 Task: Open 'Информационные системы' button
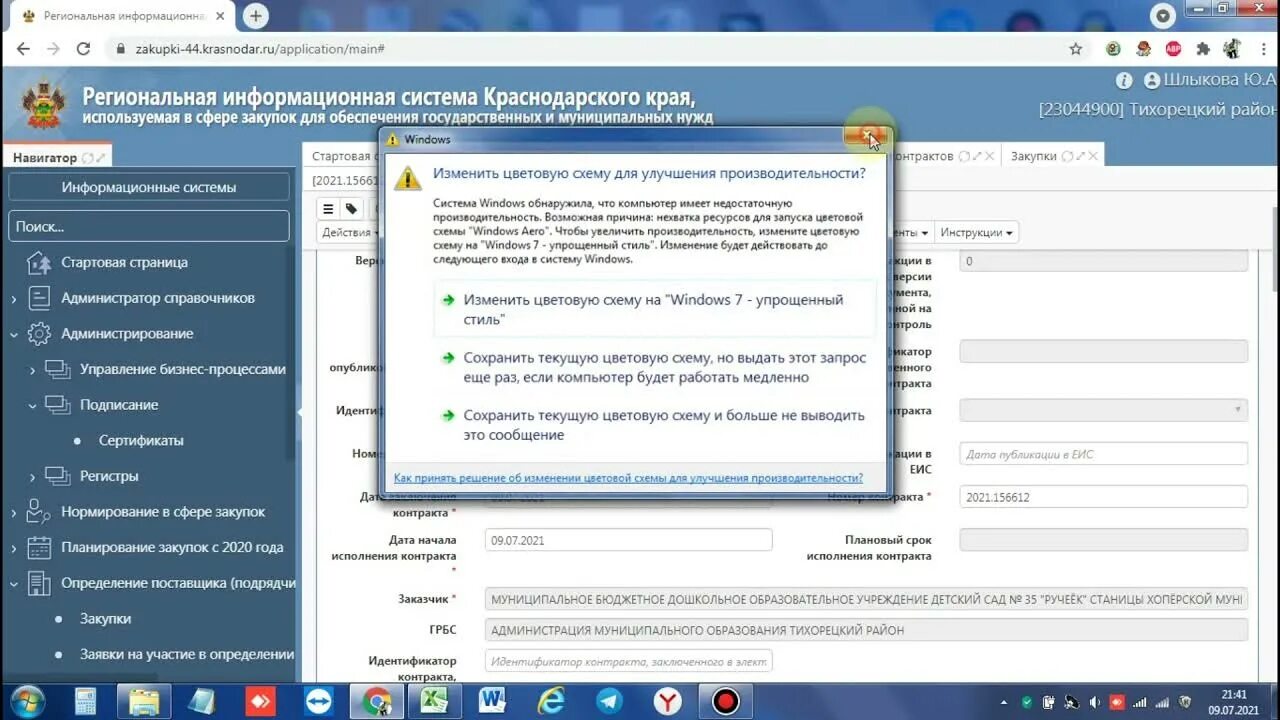(x=149, y=187)
